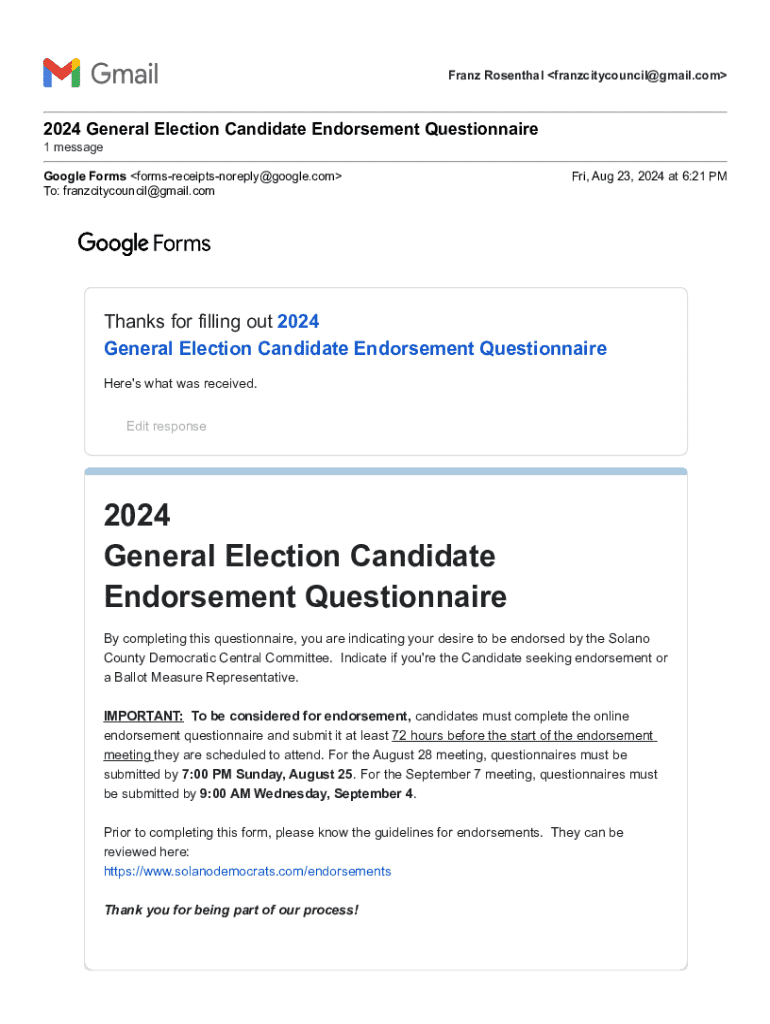Click the large form title heading
Viewport: 770px width, 1024px height.
click(305, 556)
